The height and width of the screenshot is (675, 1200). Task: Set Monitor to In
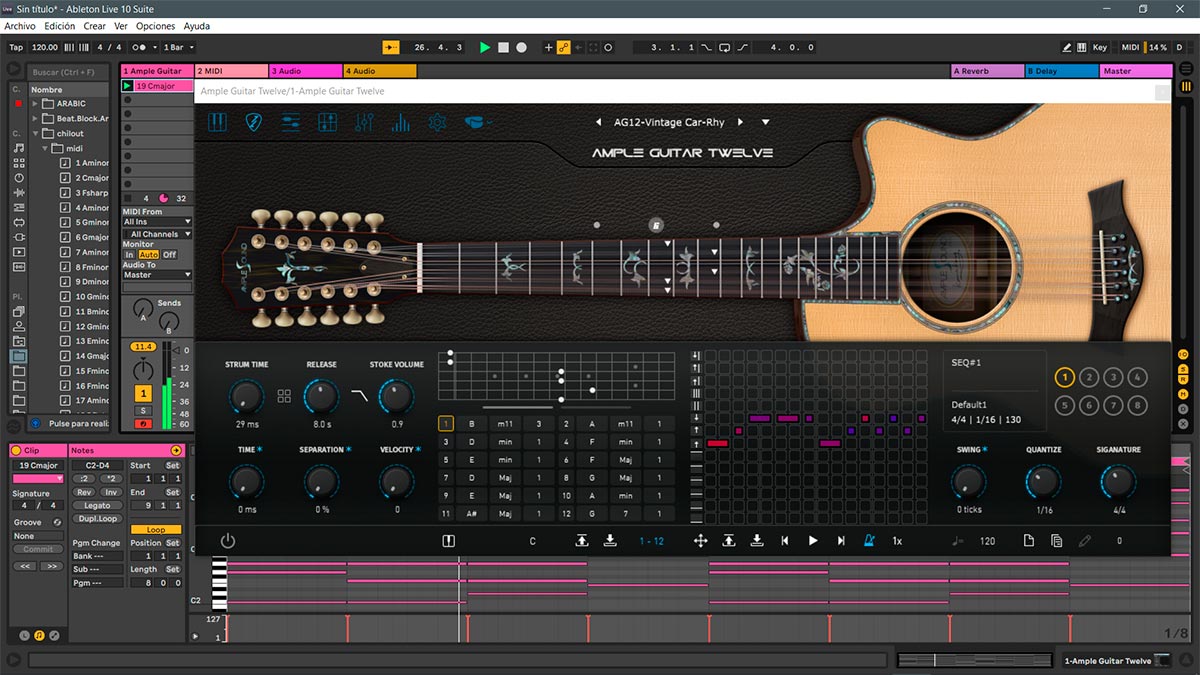coord(129,254)
